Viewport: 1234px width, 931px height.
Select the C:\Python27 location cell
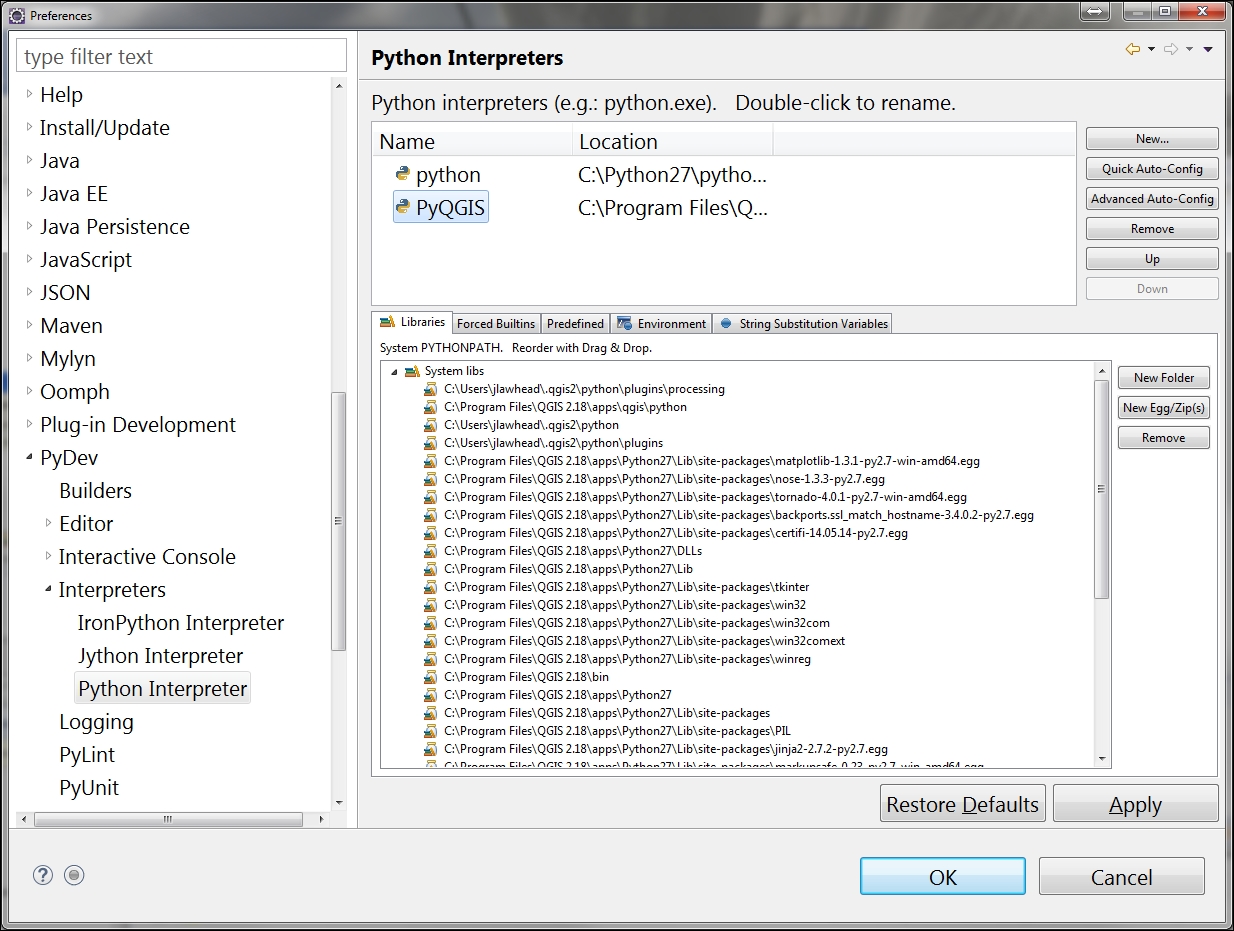673,175
